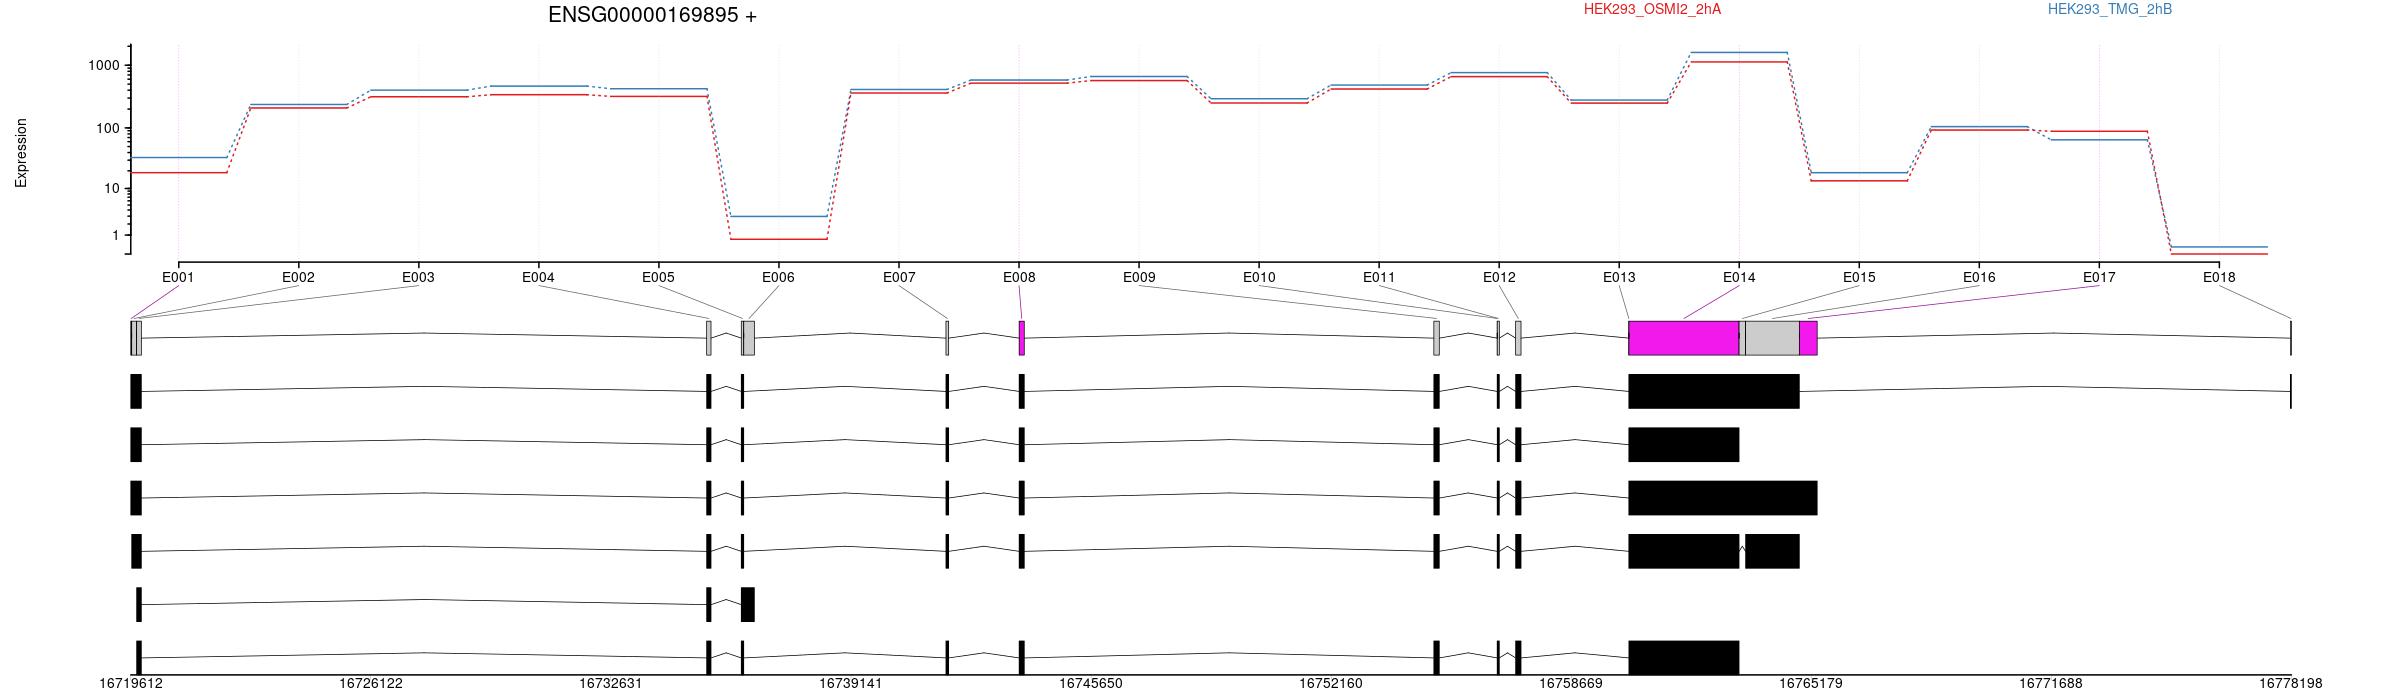Click genomic coordinate 16739141
The height and width of the screenshot is (700, 2400).
pyautogui.click(x=851, y=684)
